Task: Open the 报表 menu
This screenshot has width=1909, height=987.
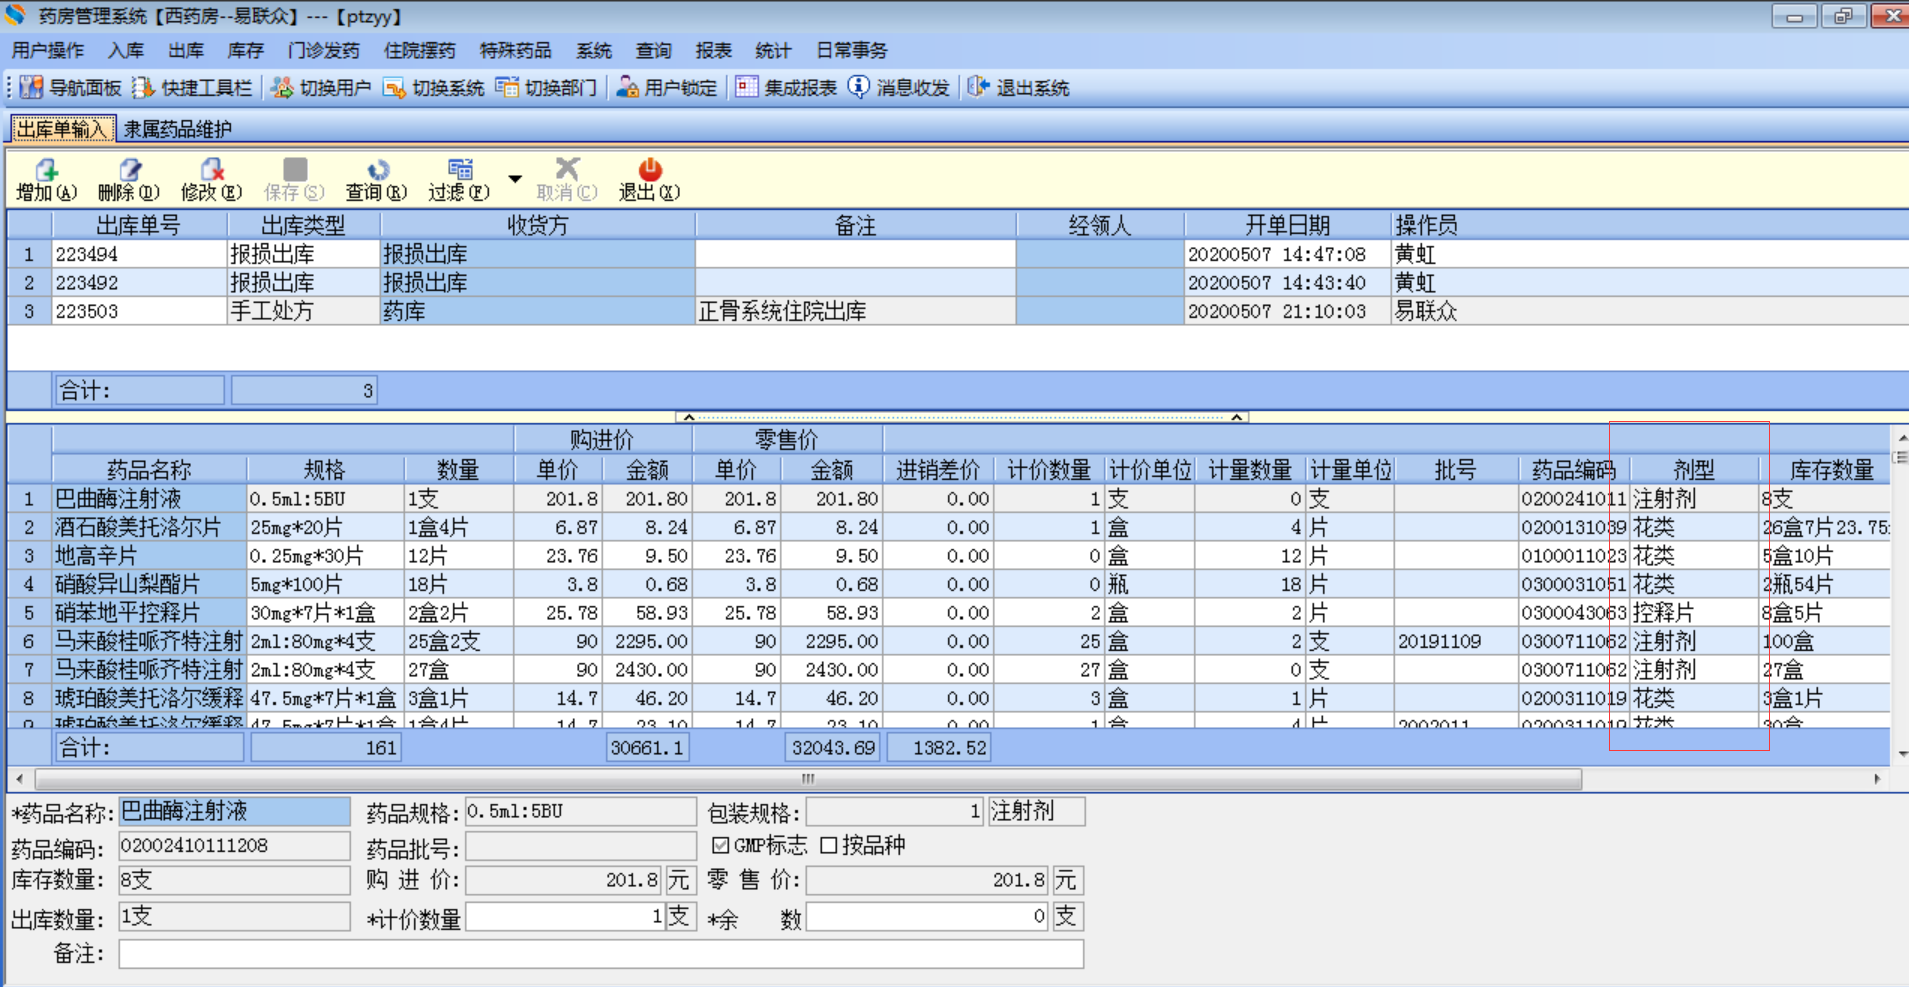Action: point(714,50)
